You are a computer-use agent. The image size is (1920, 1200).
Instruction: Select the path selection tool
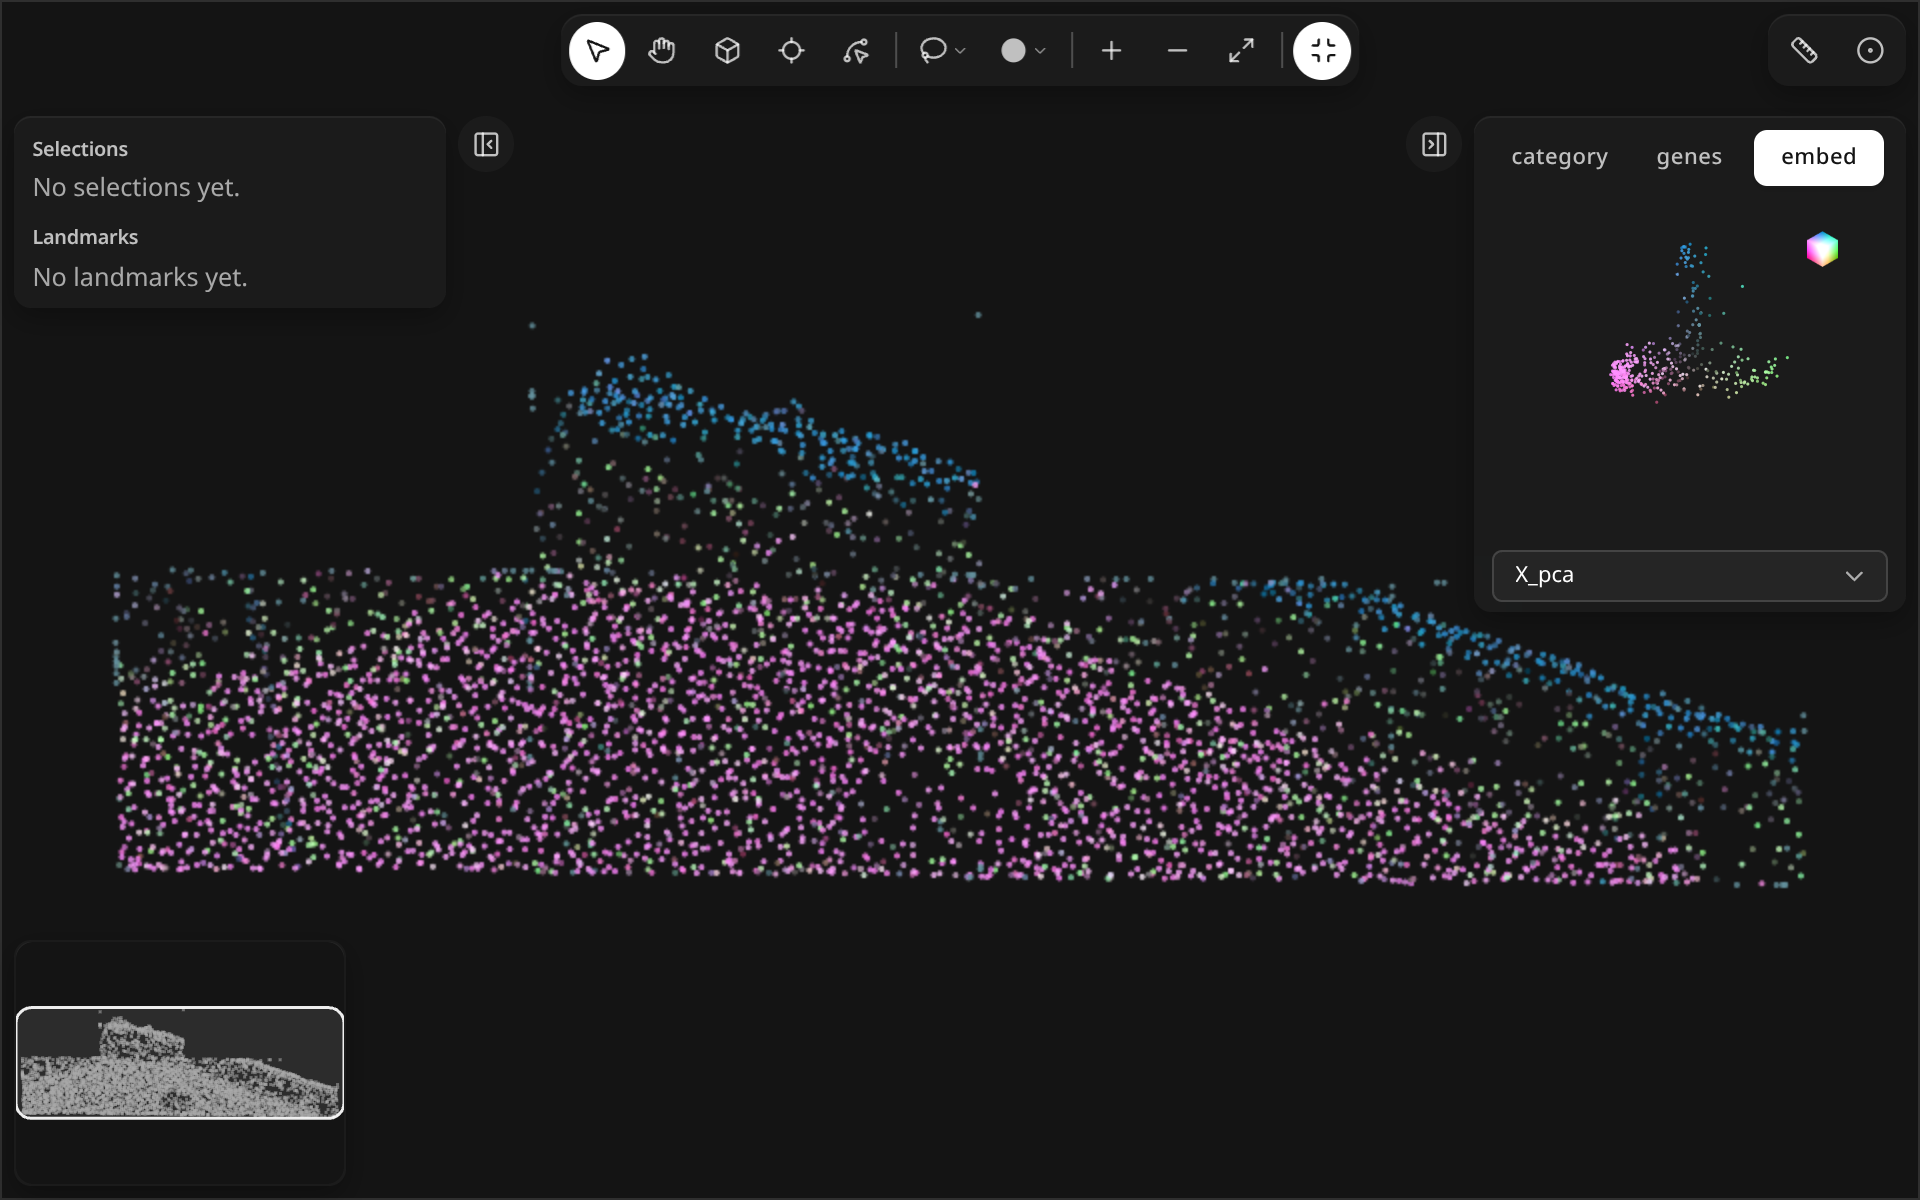tap(856, 51)
